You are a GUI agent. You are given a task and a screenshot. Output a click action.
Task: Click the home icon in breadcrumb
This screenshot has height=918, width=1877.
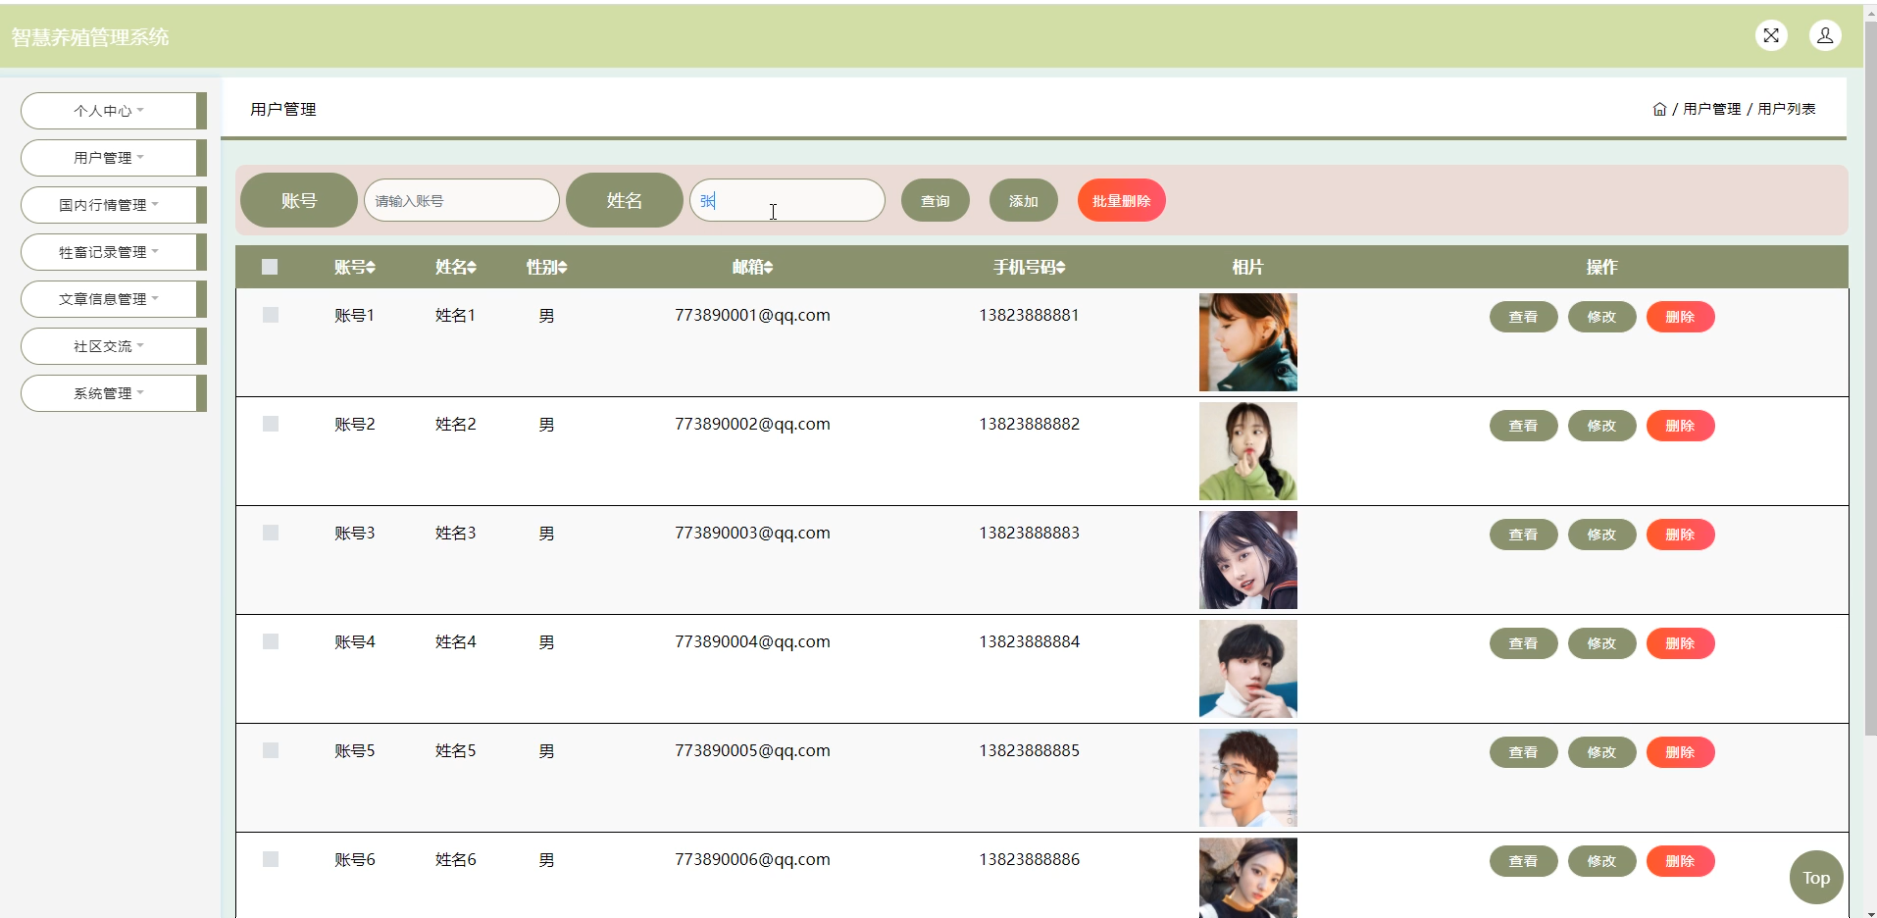1659,109
